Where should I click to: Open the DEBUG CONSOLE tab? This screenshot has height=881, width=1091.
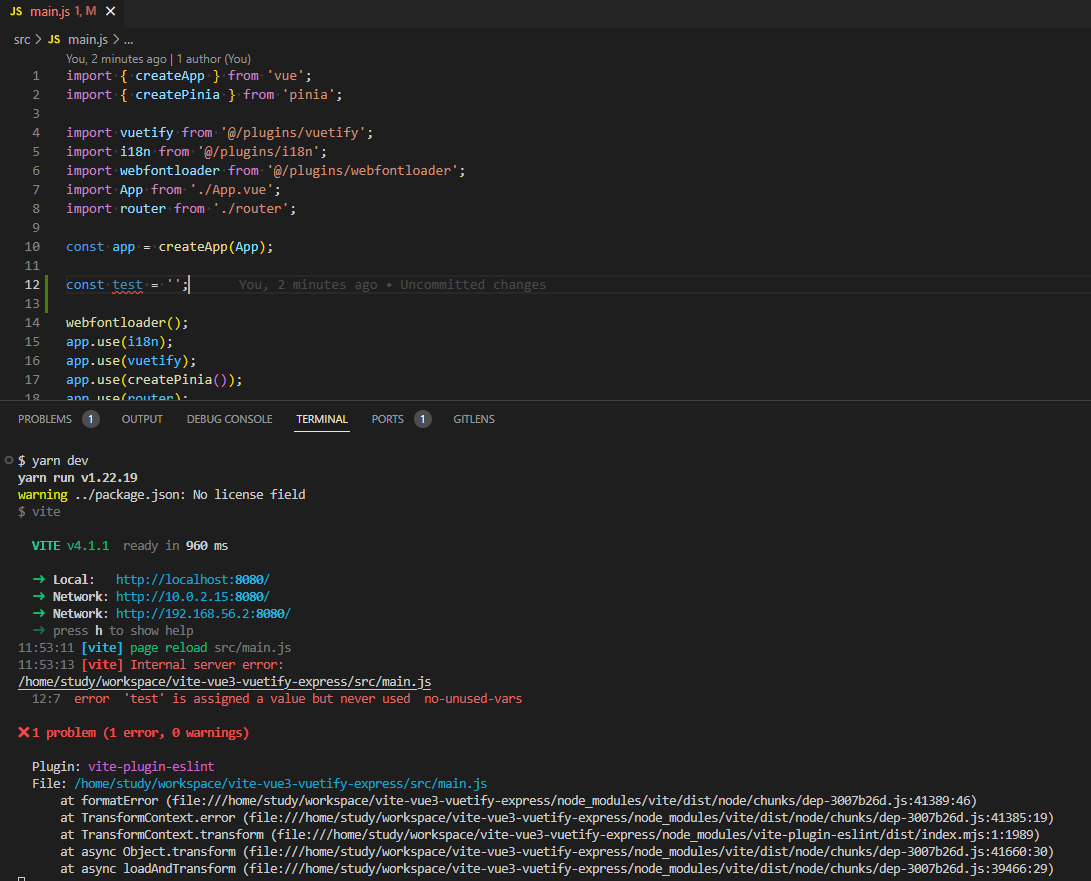click(x=229, y=419)
